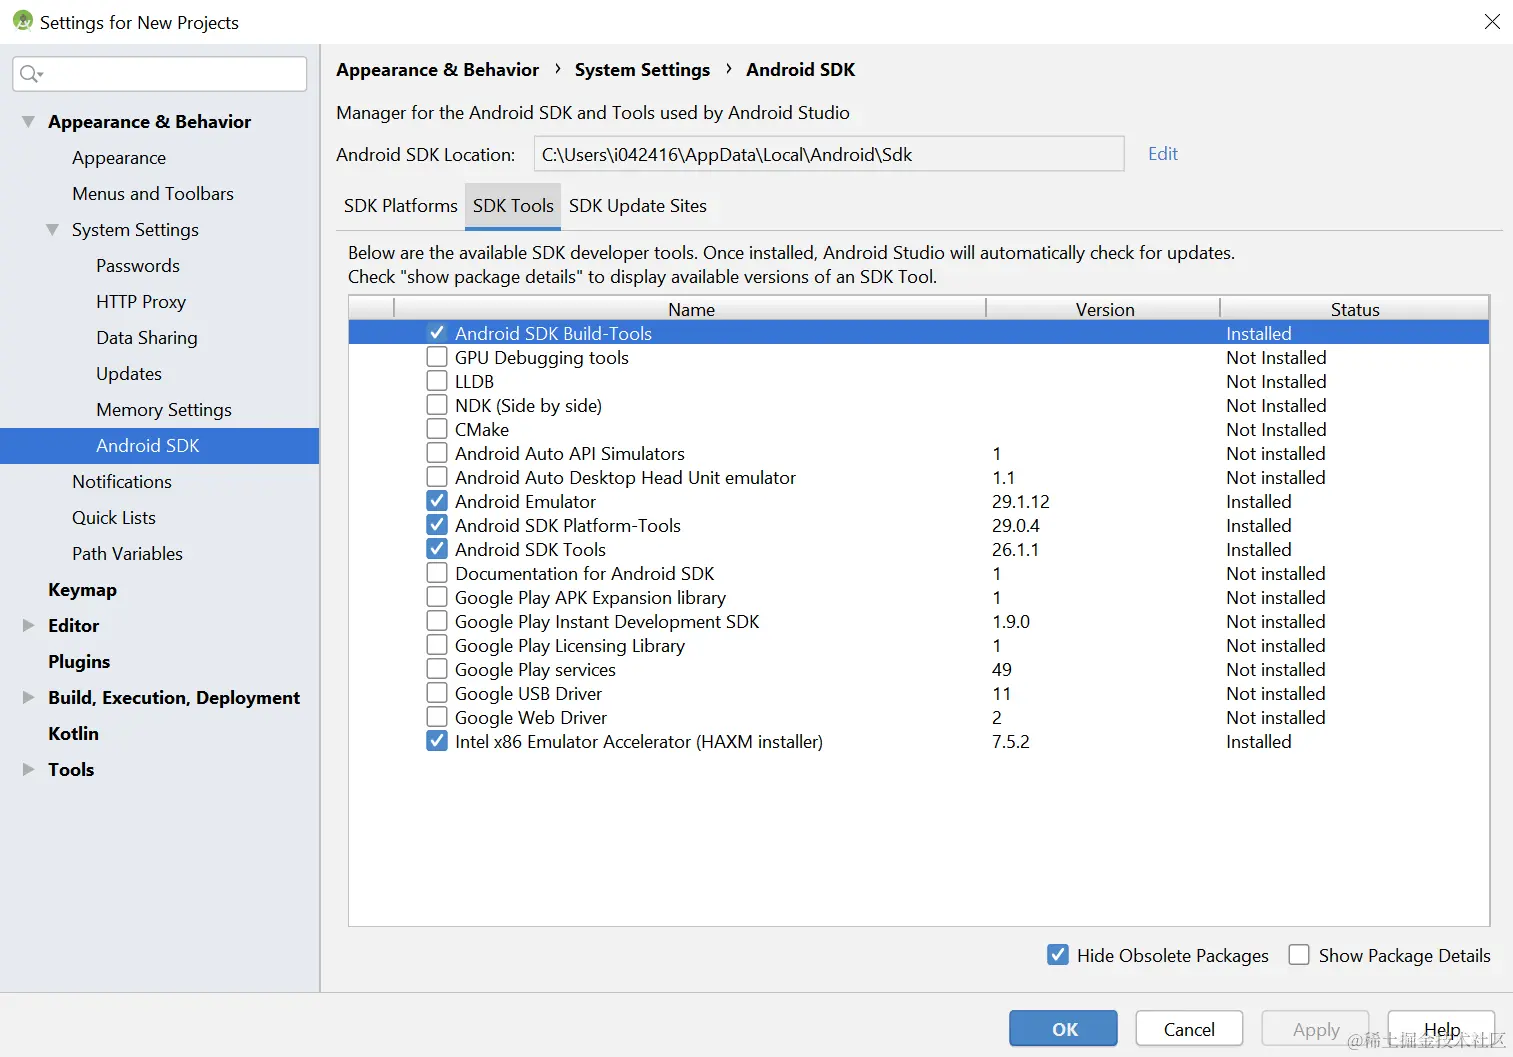The height and width of the screenshot is (1057, 1513).
Task: Select Plugins in the settings tree
Action: point(79,662)
